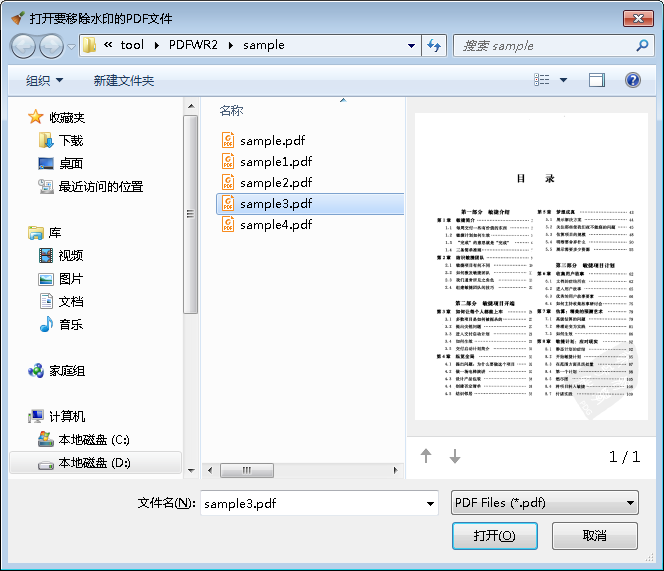Click the magnifier search icon
Image resolution: width=664 pixels, height=571 pixels.
click(x=642, y=45)
